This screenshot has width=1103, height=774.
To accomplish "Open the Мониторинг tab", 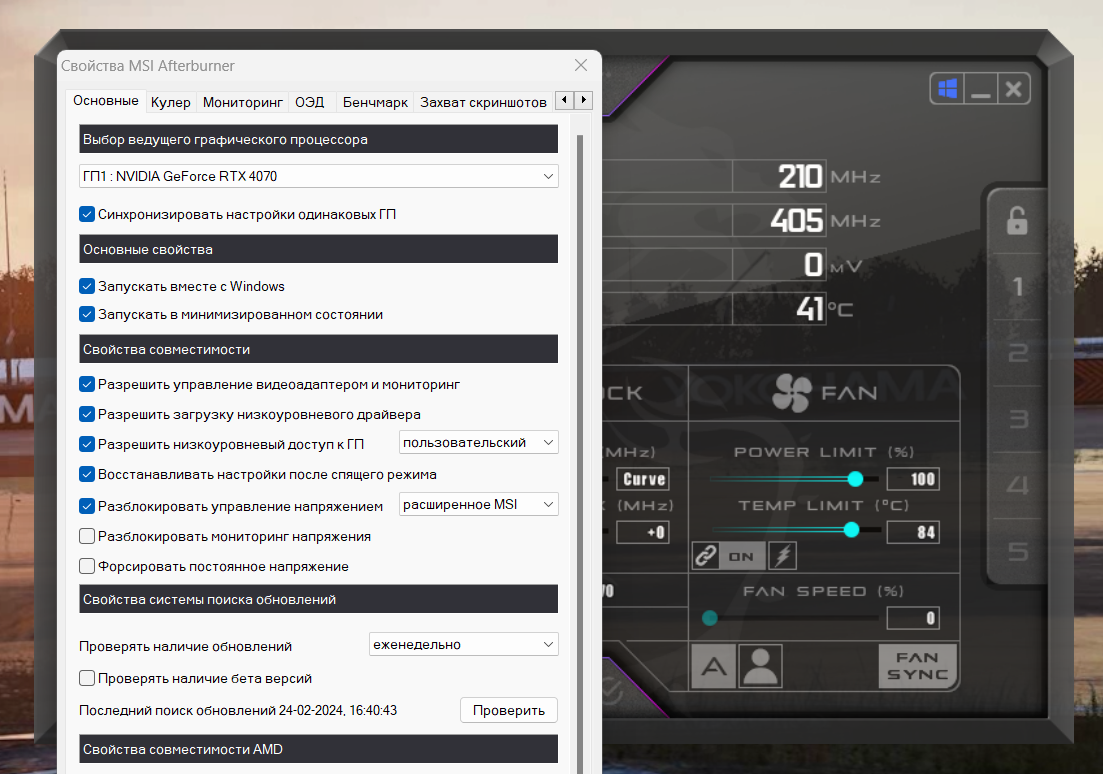I will click(x=243, y=103).
